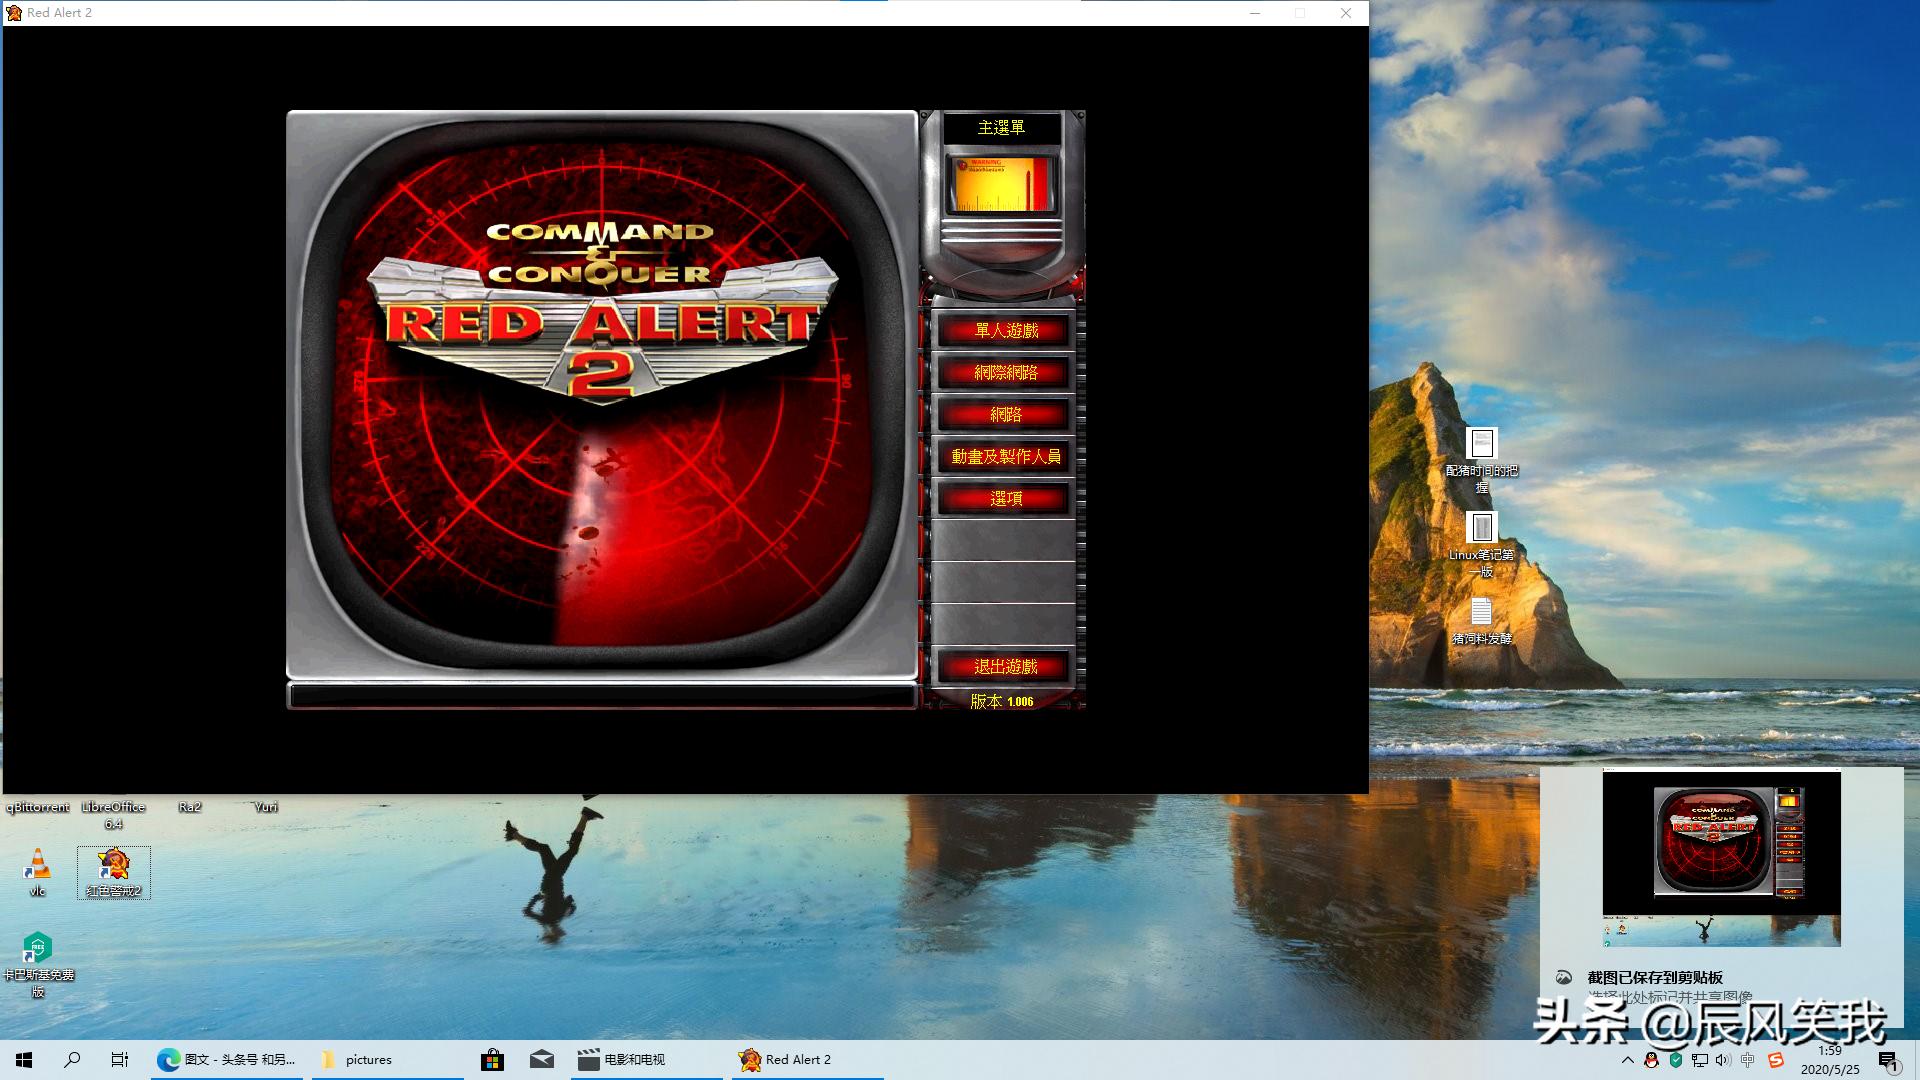Image resolution: width=1920 pixels, height=1080 pixels.
Task: Open the volume slider from system tray
Action: pos(1723,1060)
